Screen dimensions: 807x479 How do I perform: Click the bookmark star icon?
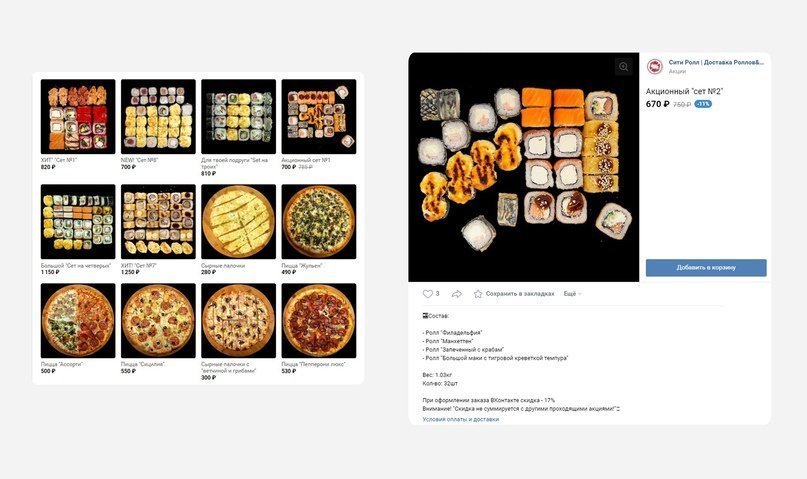point(478,294)
